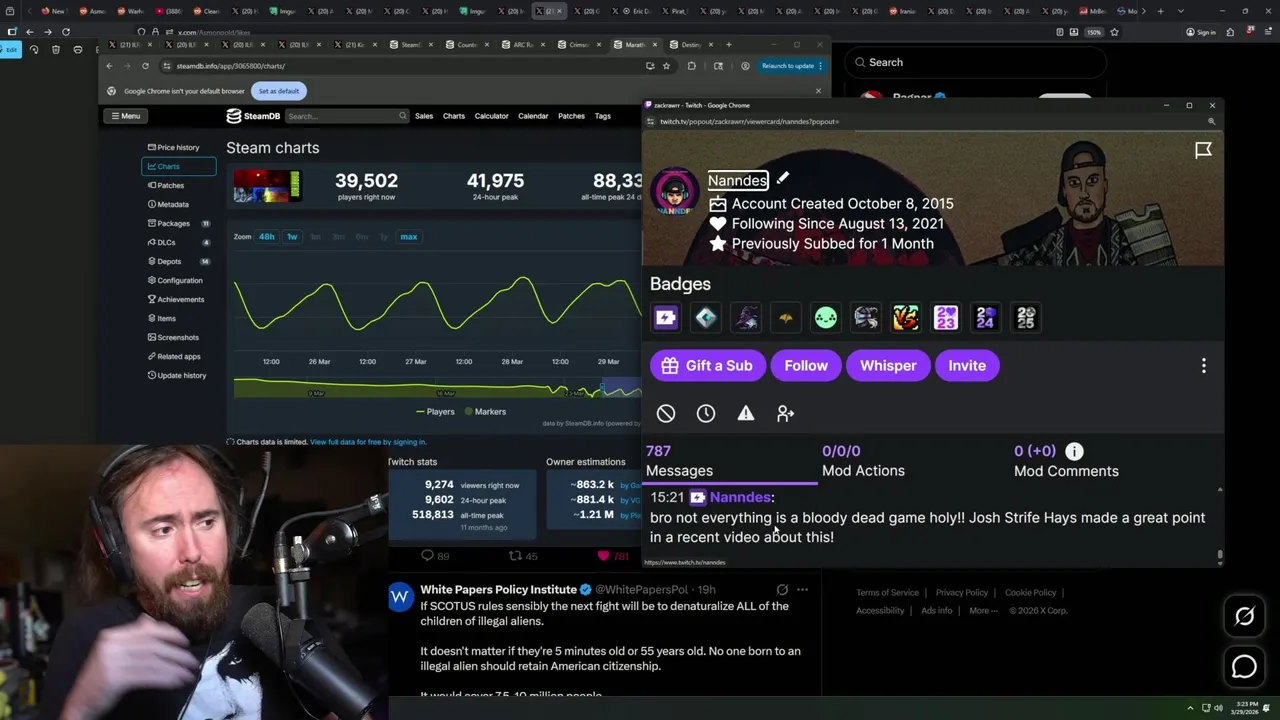This screenshot has height=720, width=1280.
Task: Click the VS badge icon
Action: pos(906,318)
